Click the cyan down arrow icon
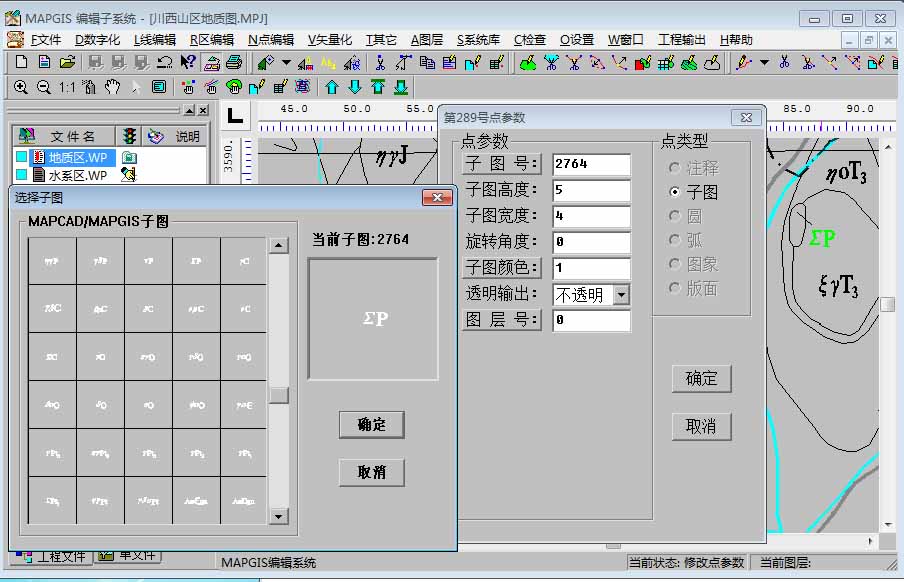This screenshot has width=904, height=582. [x=355, y=87]
